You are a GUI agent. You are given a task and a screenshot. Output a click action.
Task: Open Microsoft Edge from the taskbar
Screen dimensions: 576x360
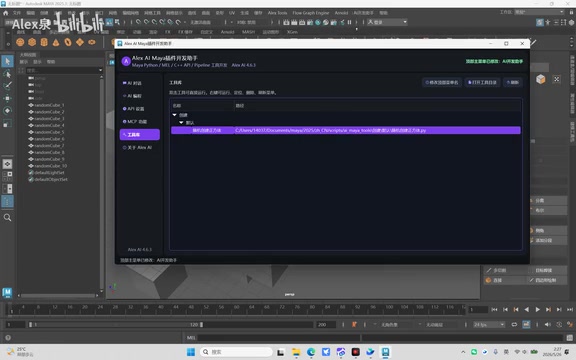[311, 352]
